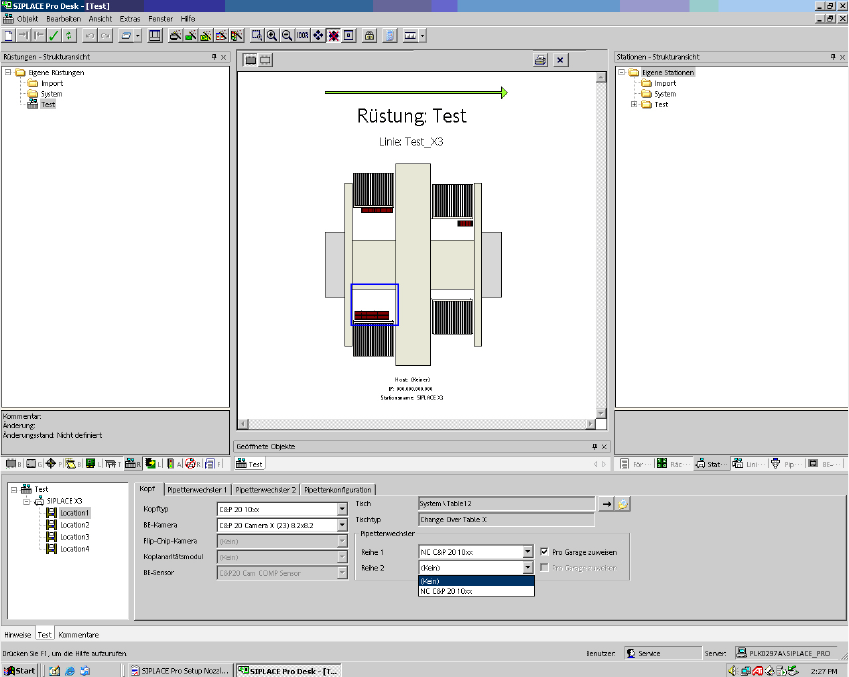The height and width of the screenshot is (677, 849).
Task: Click the padlock icon in toolbar
Action: coord(369,36)
